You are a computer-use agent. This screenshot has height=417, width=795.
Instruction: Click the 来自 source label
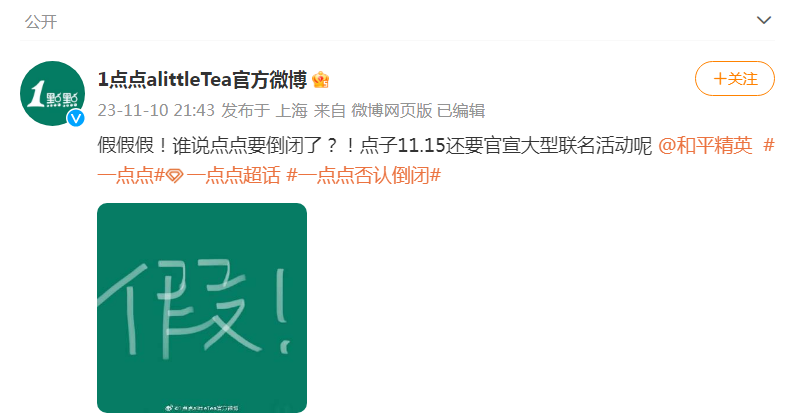tap(330, 110)
